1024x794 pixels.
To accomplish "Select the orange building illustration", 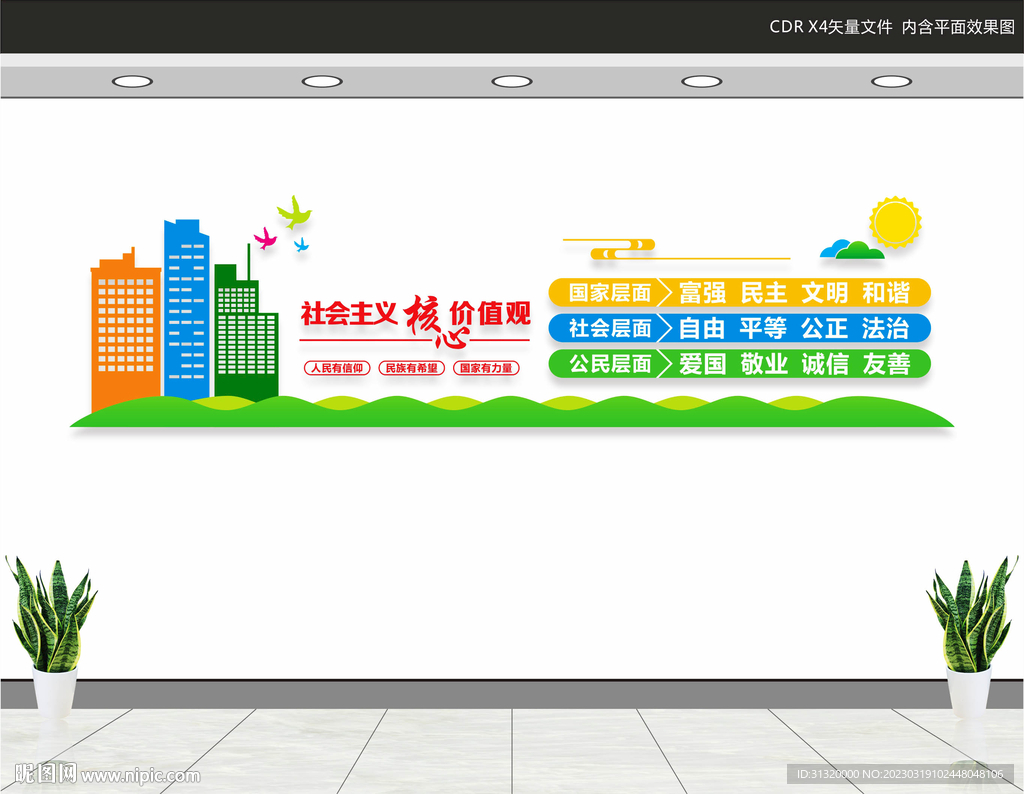I will click(125, 330).
